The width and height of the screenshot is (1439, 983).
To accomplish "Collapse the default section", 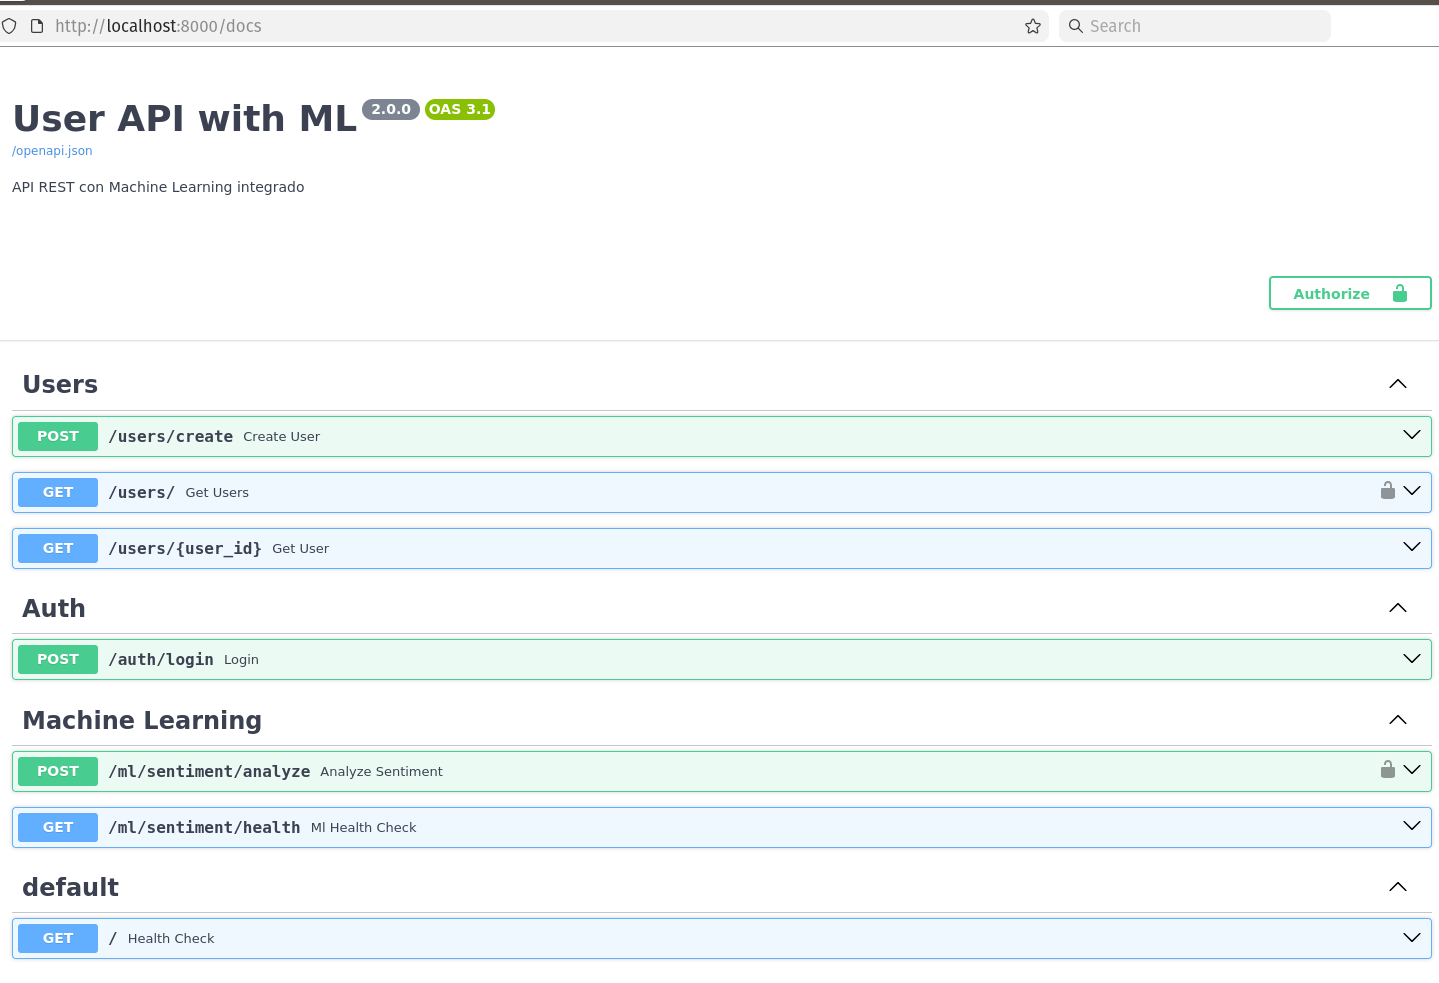I will [x=1397, y=887].
